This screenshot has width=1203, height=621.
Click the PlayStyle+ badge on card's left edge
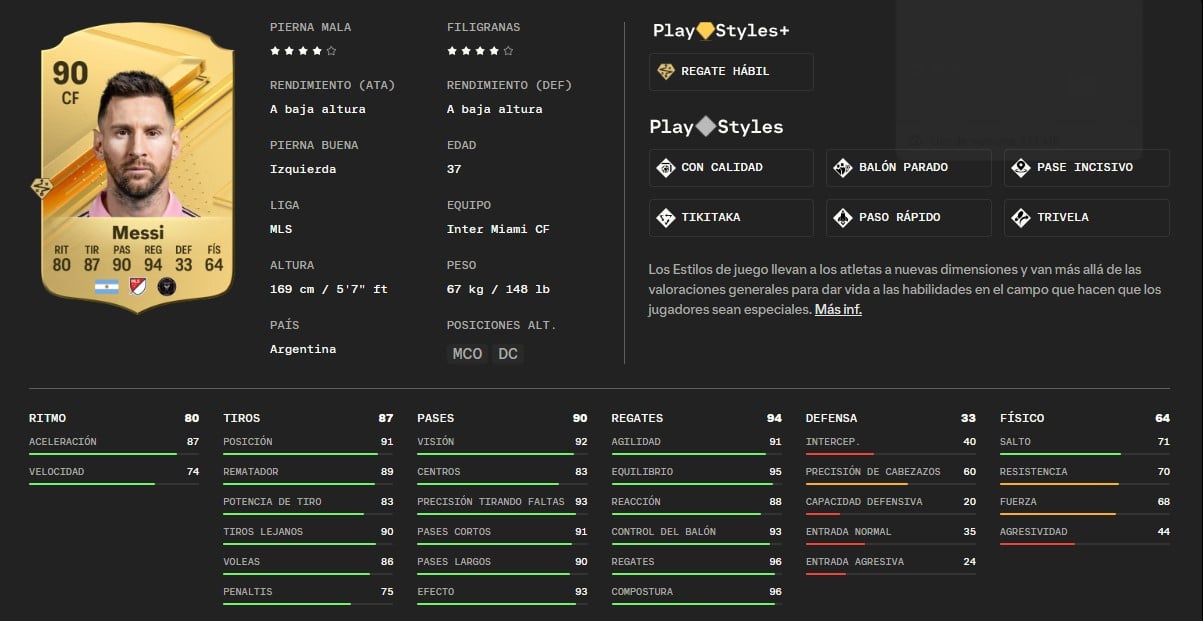pyautogui.click(x=43, y=187)
